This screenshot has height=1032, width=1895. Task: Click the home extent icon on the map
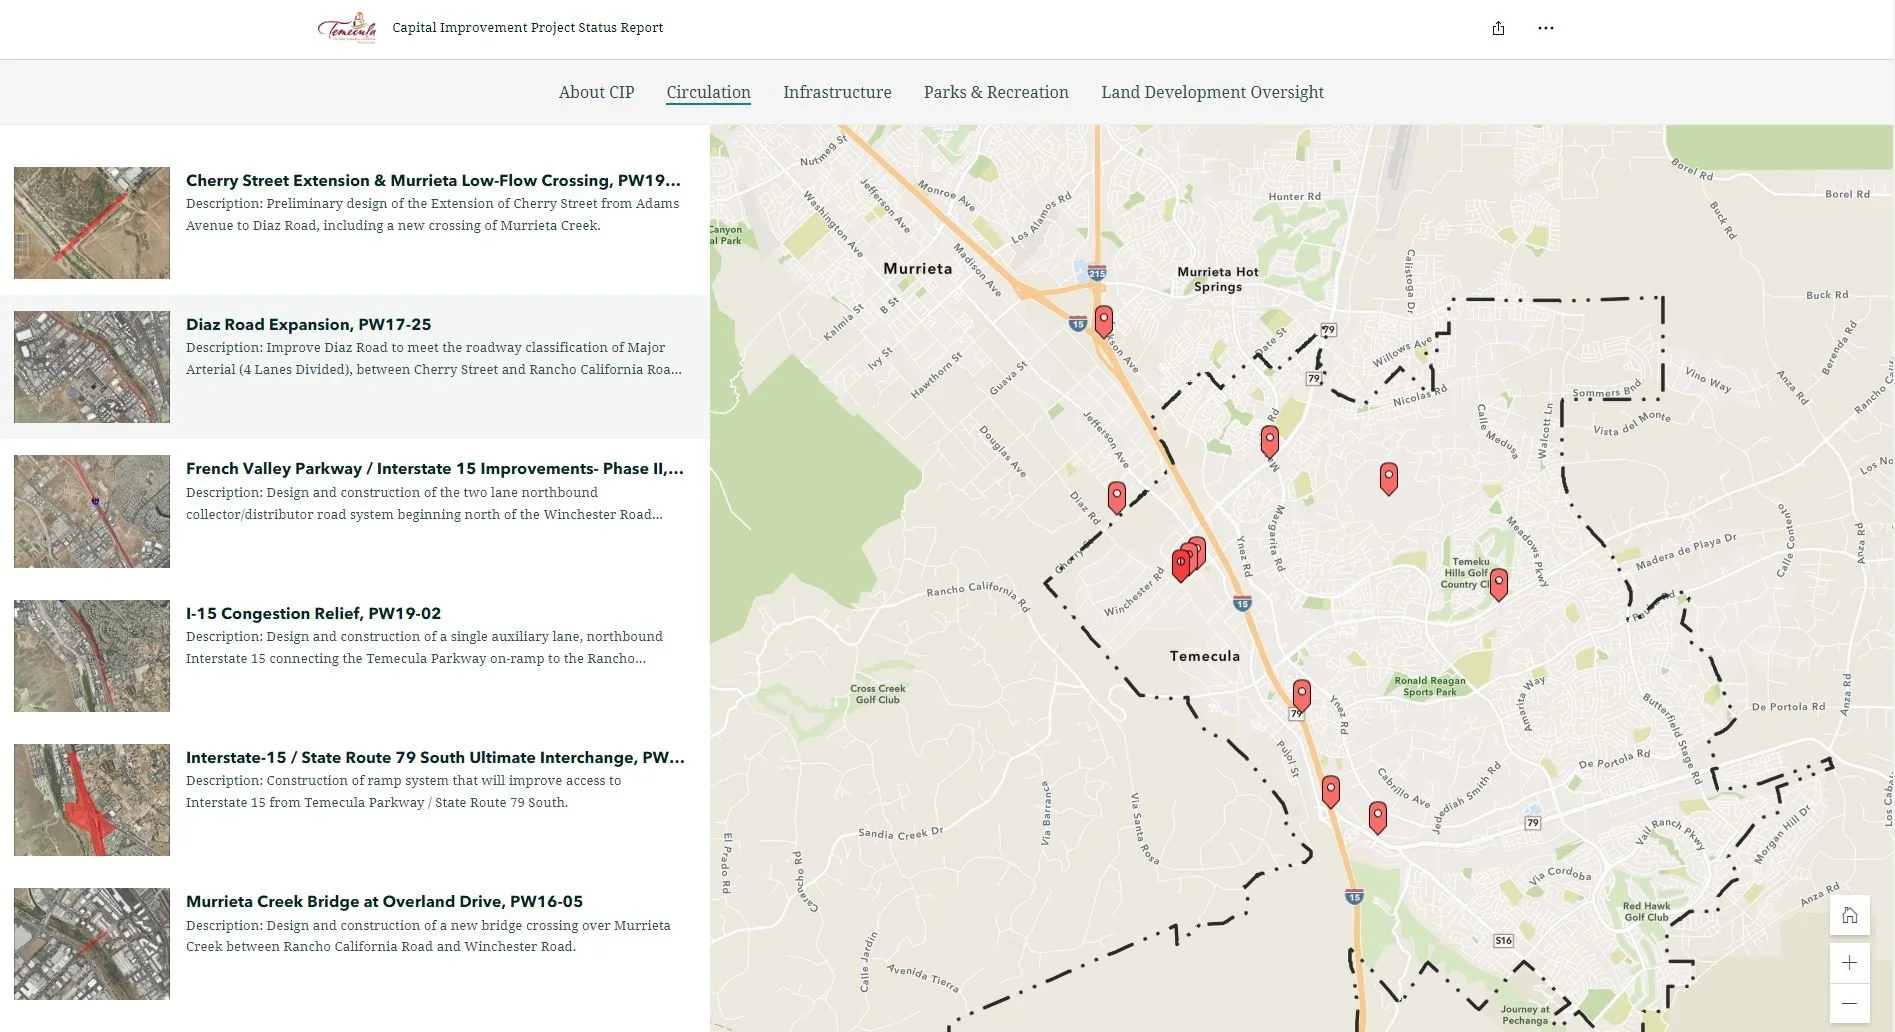[1848, 915]
